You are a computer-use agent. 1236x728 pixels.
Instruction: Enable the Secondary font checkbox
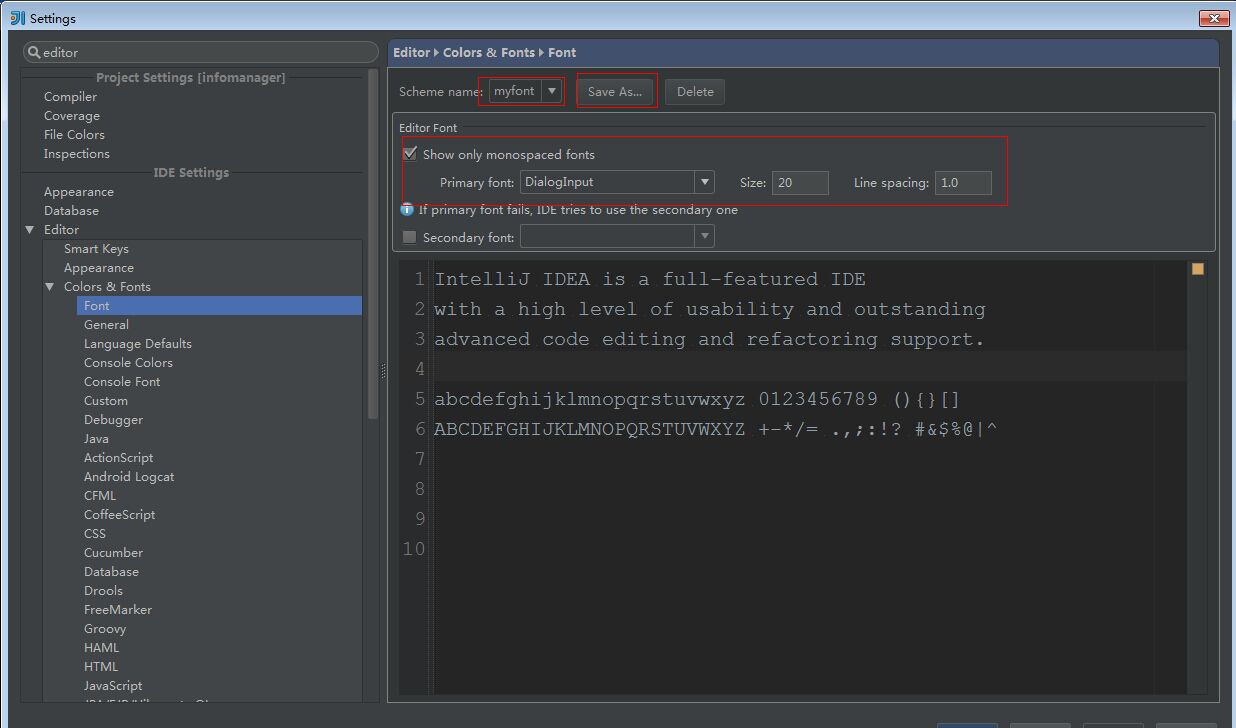[409, 237]
